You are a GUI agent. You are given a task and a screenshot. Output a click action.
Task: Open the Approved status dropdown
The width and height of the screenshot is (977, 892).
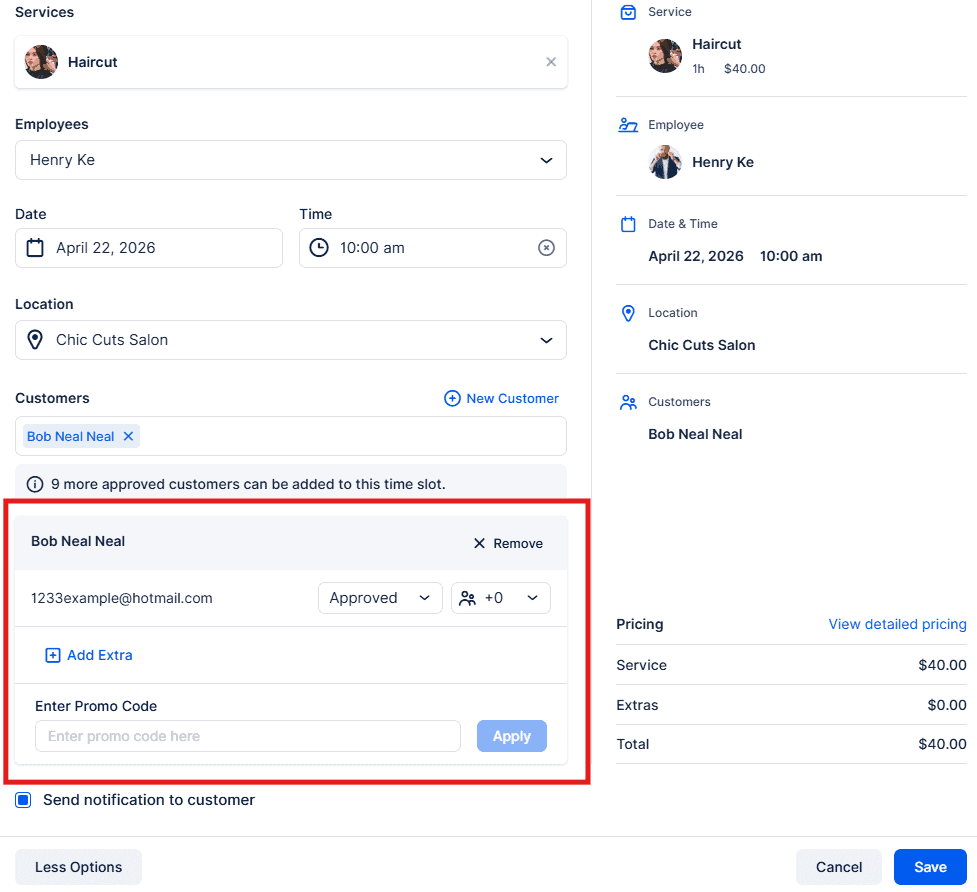(x=380, y=598)
